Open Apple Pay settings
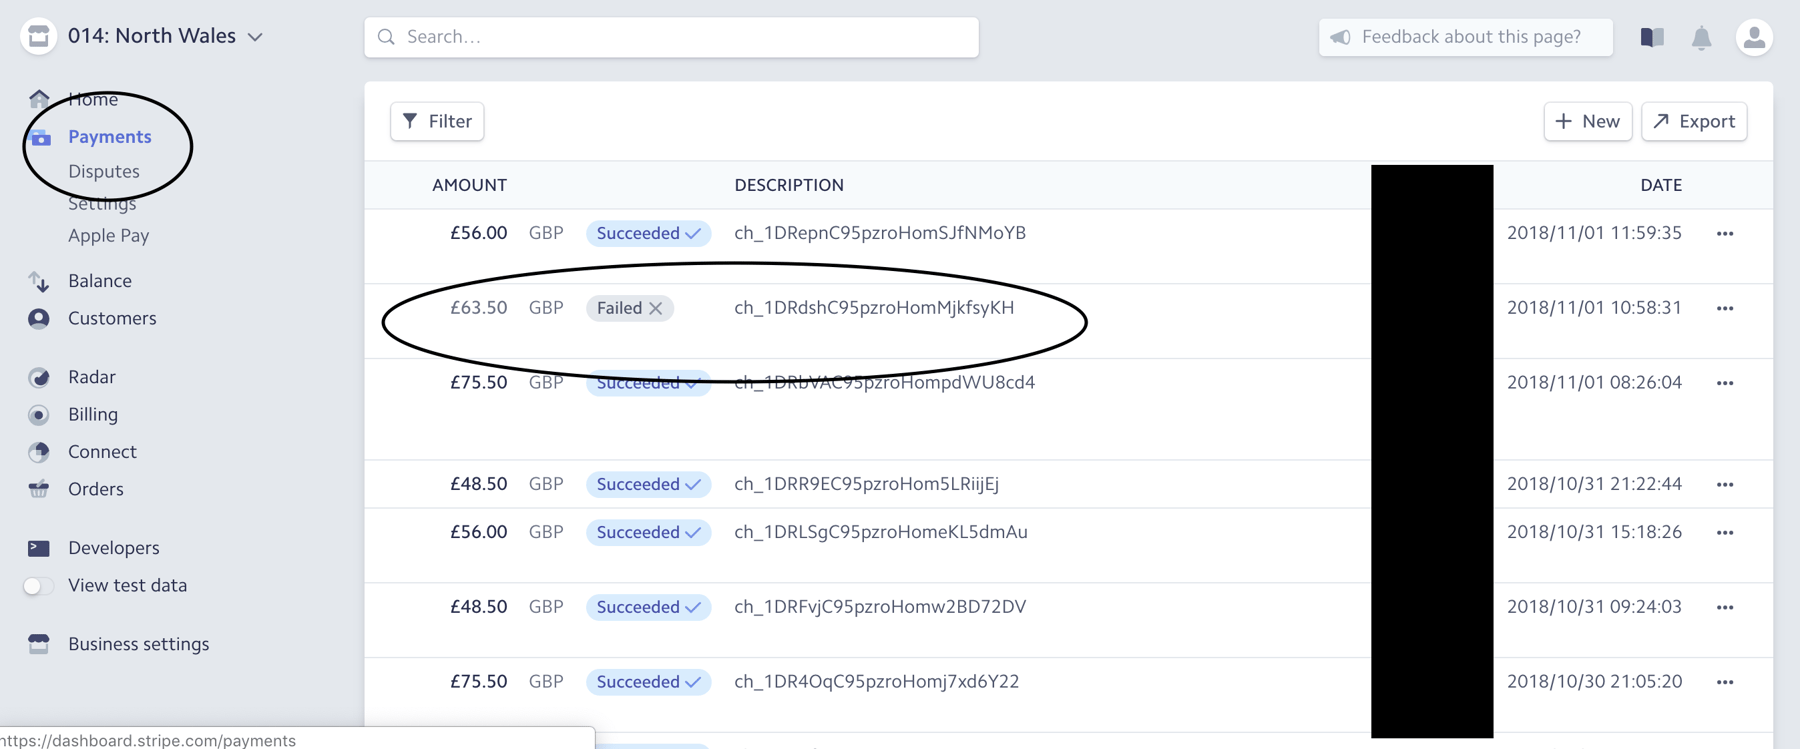 click(108, 236)
